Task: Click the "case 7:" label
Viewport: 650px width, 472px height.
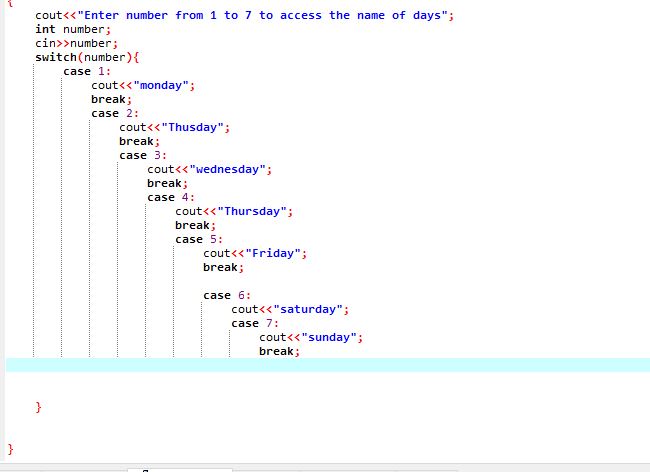Action: tap(255, 323)
